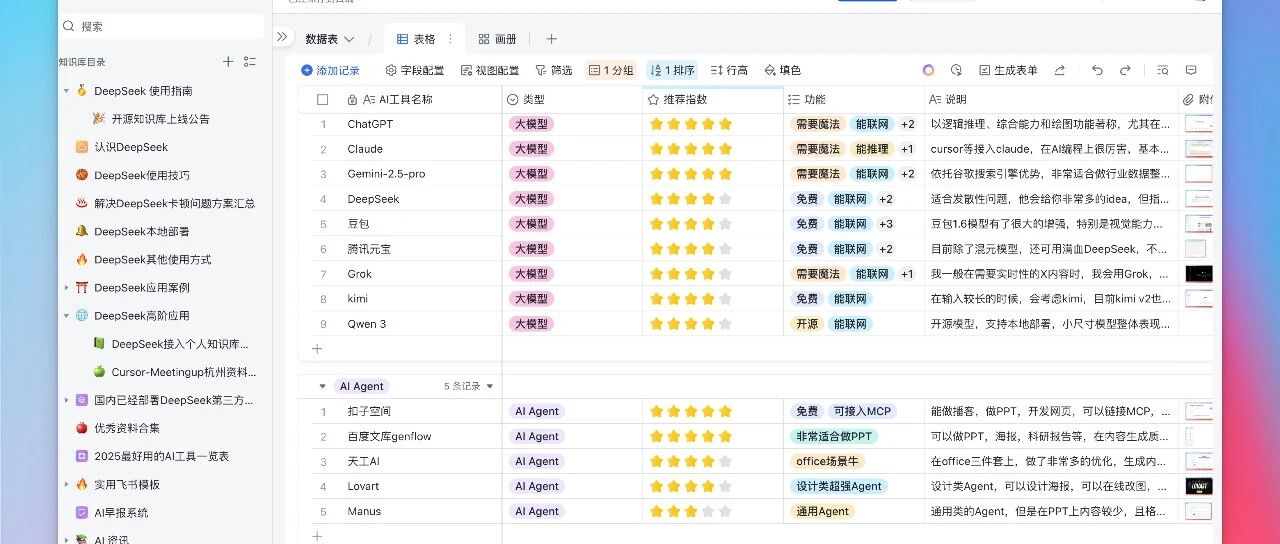1280x544 pixels.
Task: Collapse DeepSeek 使用指南 tree node
Action: (x=66, y=91)
